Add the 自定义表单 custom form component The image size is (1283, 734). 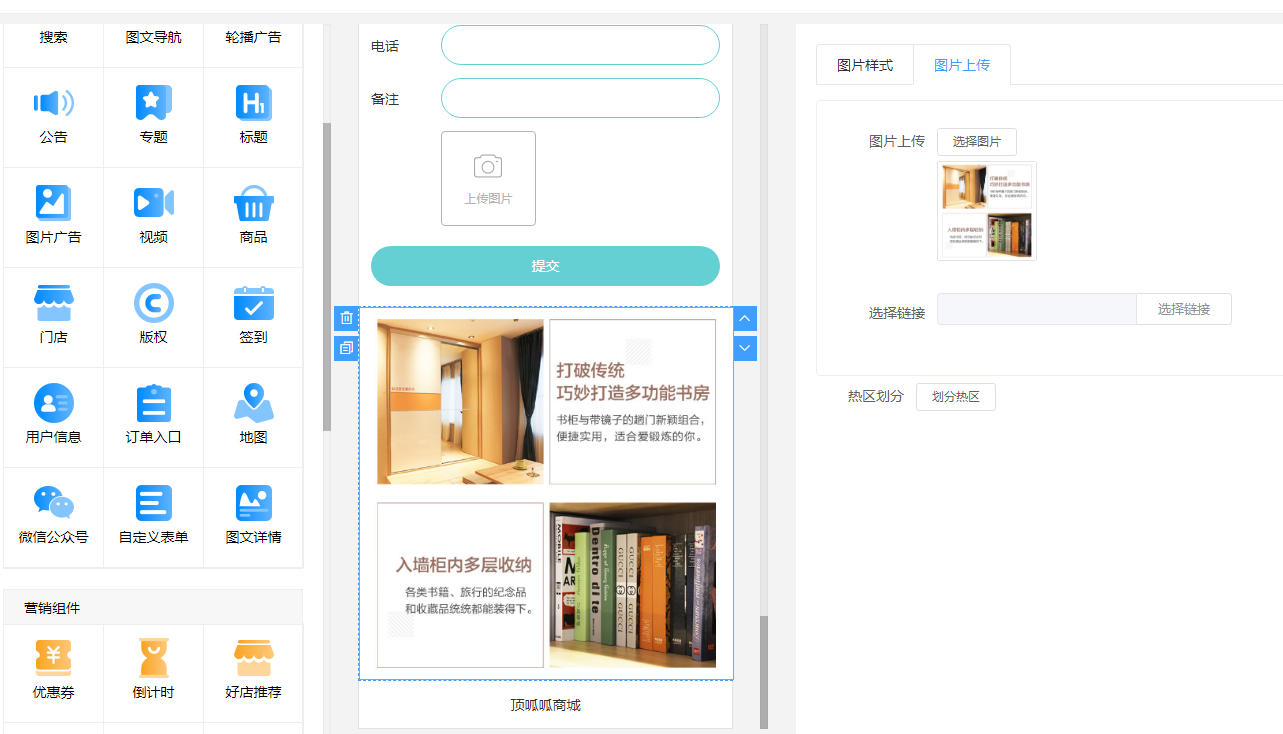(153, 517)
